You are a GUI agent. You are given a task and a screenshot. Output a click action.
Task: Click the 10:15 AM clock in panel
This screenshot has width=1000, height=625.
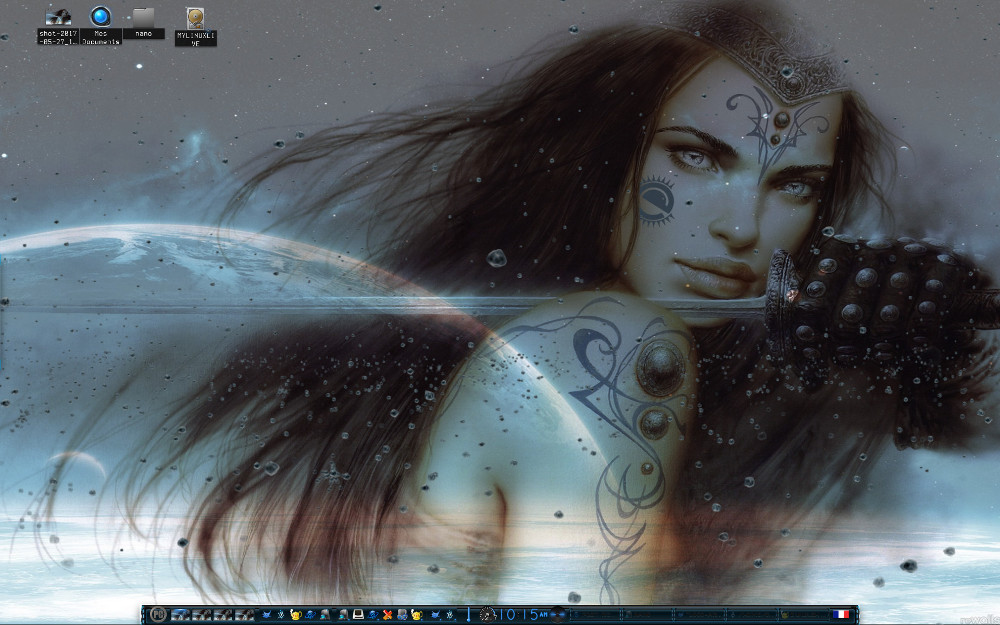coord(522,615)
